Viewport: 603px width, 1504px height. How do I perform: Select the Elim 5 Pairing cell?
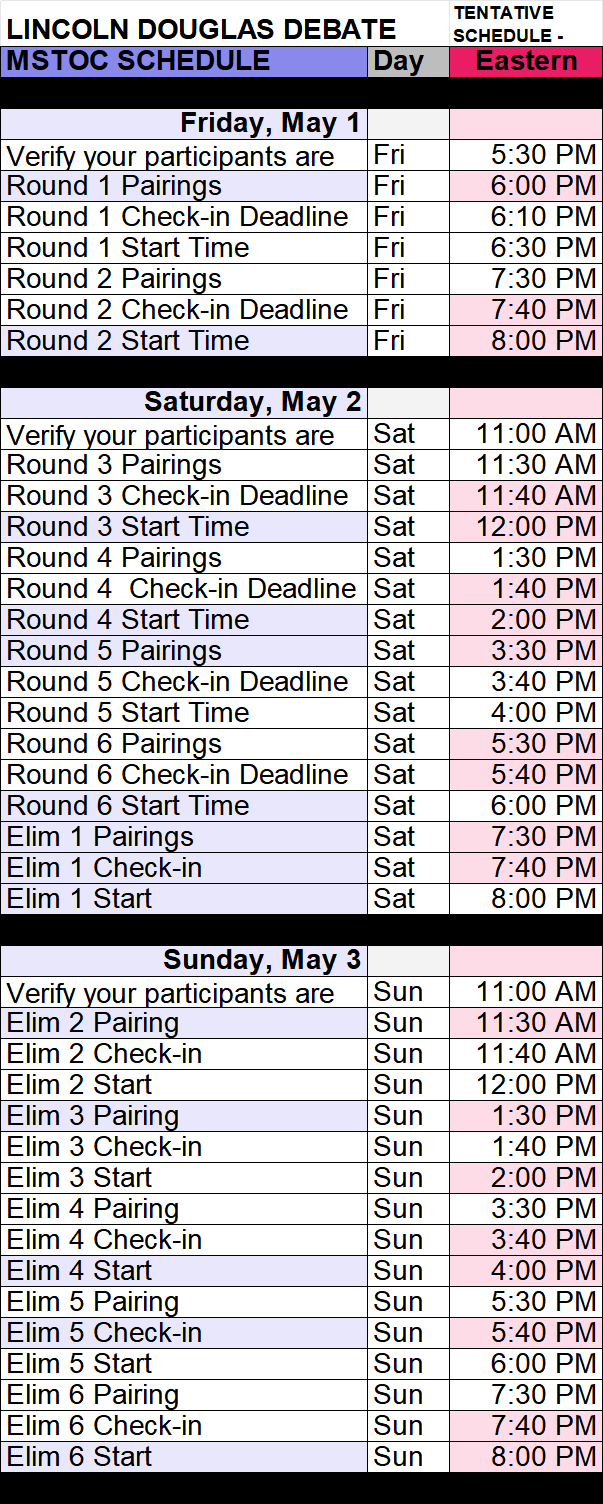click(x=184, y=1302)
